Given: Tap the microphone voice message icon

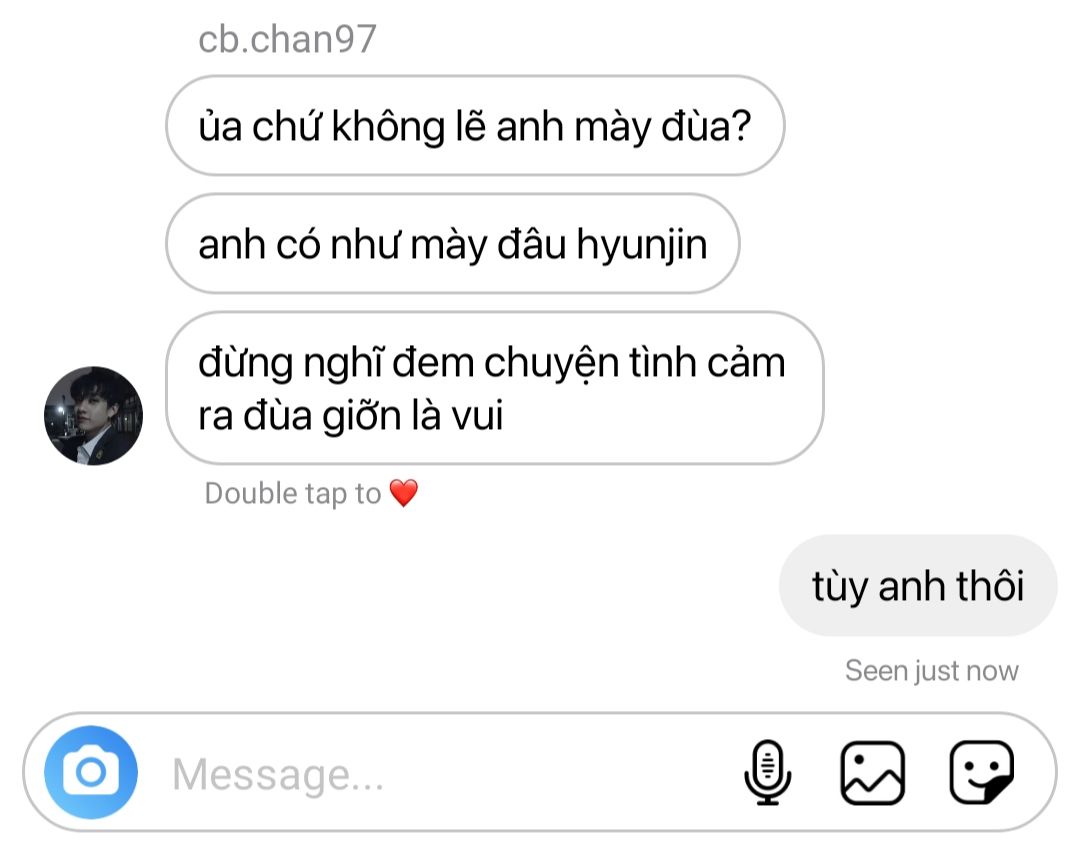Looking at the screenshot, I should coord(767,772).
